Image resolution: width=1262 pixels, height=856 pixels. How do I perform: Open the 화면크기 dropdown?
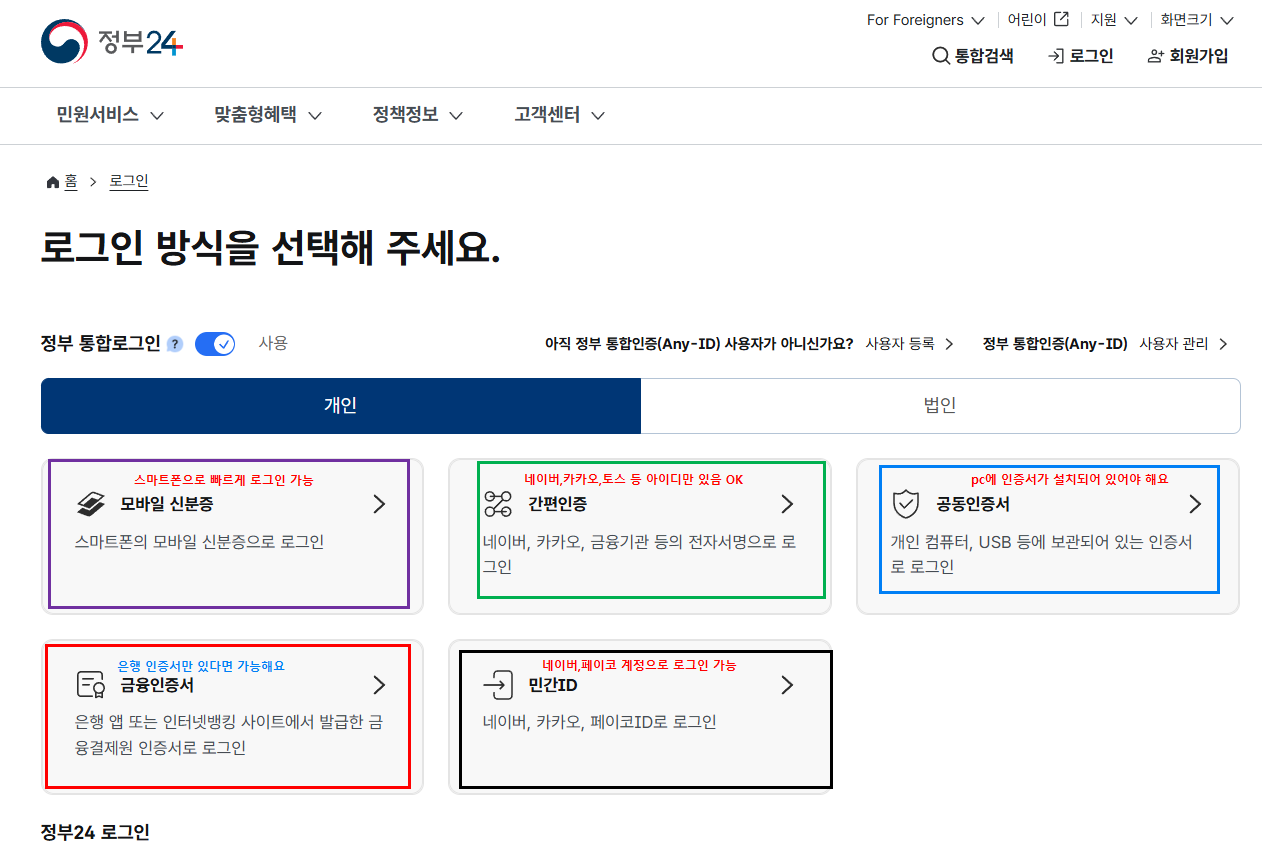tap(1197, 20)
